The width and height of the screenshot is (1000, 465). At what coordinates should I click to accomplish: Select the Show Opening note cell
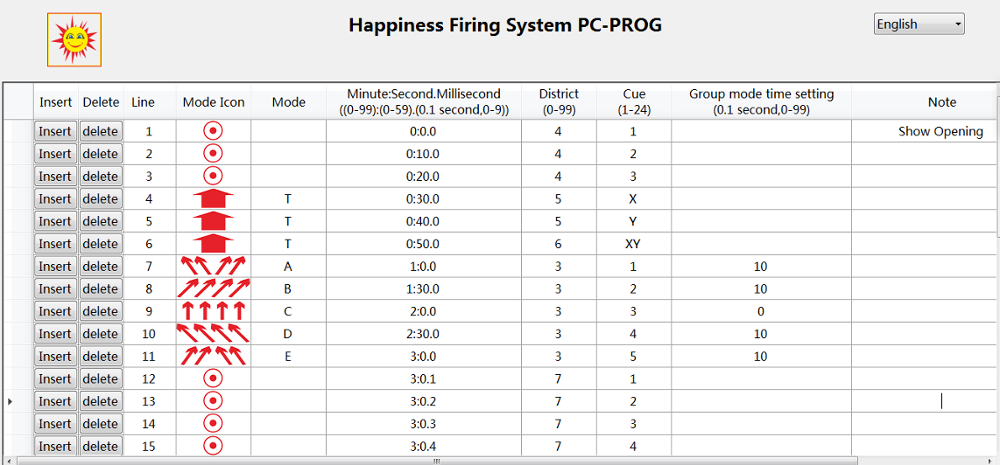[940, 131]
